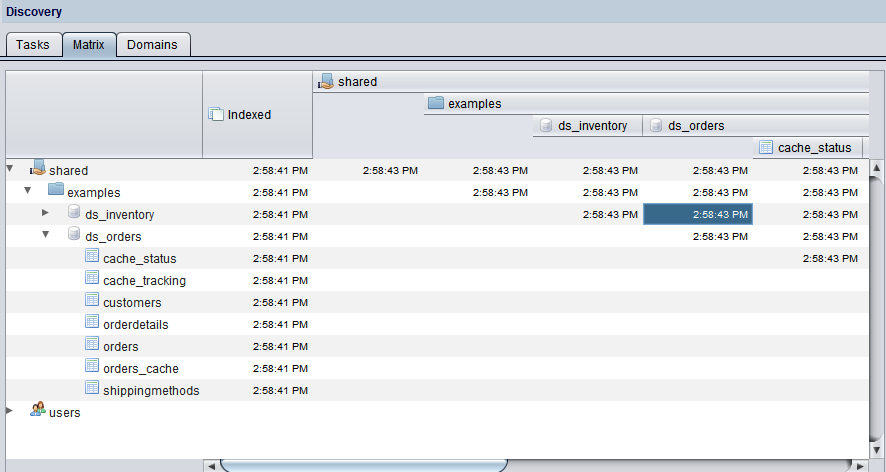Click the shared column header icon
The height and width of the screenshot is (472, 886).
[x=325, y=82]
